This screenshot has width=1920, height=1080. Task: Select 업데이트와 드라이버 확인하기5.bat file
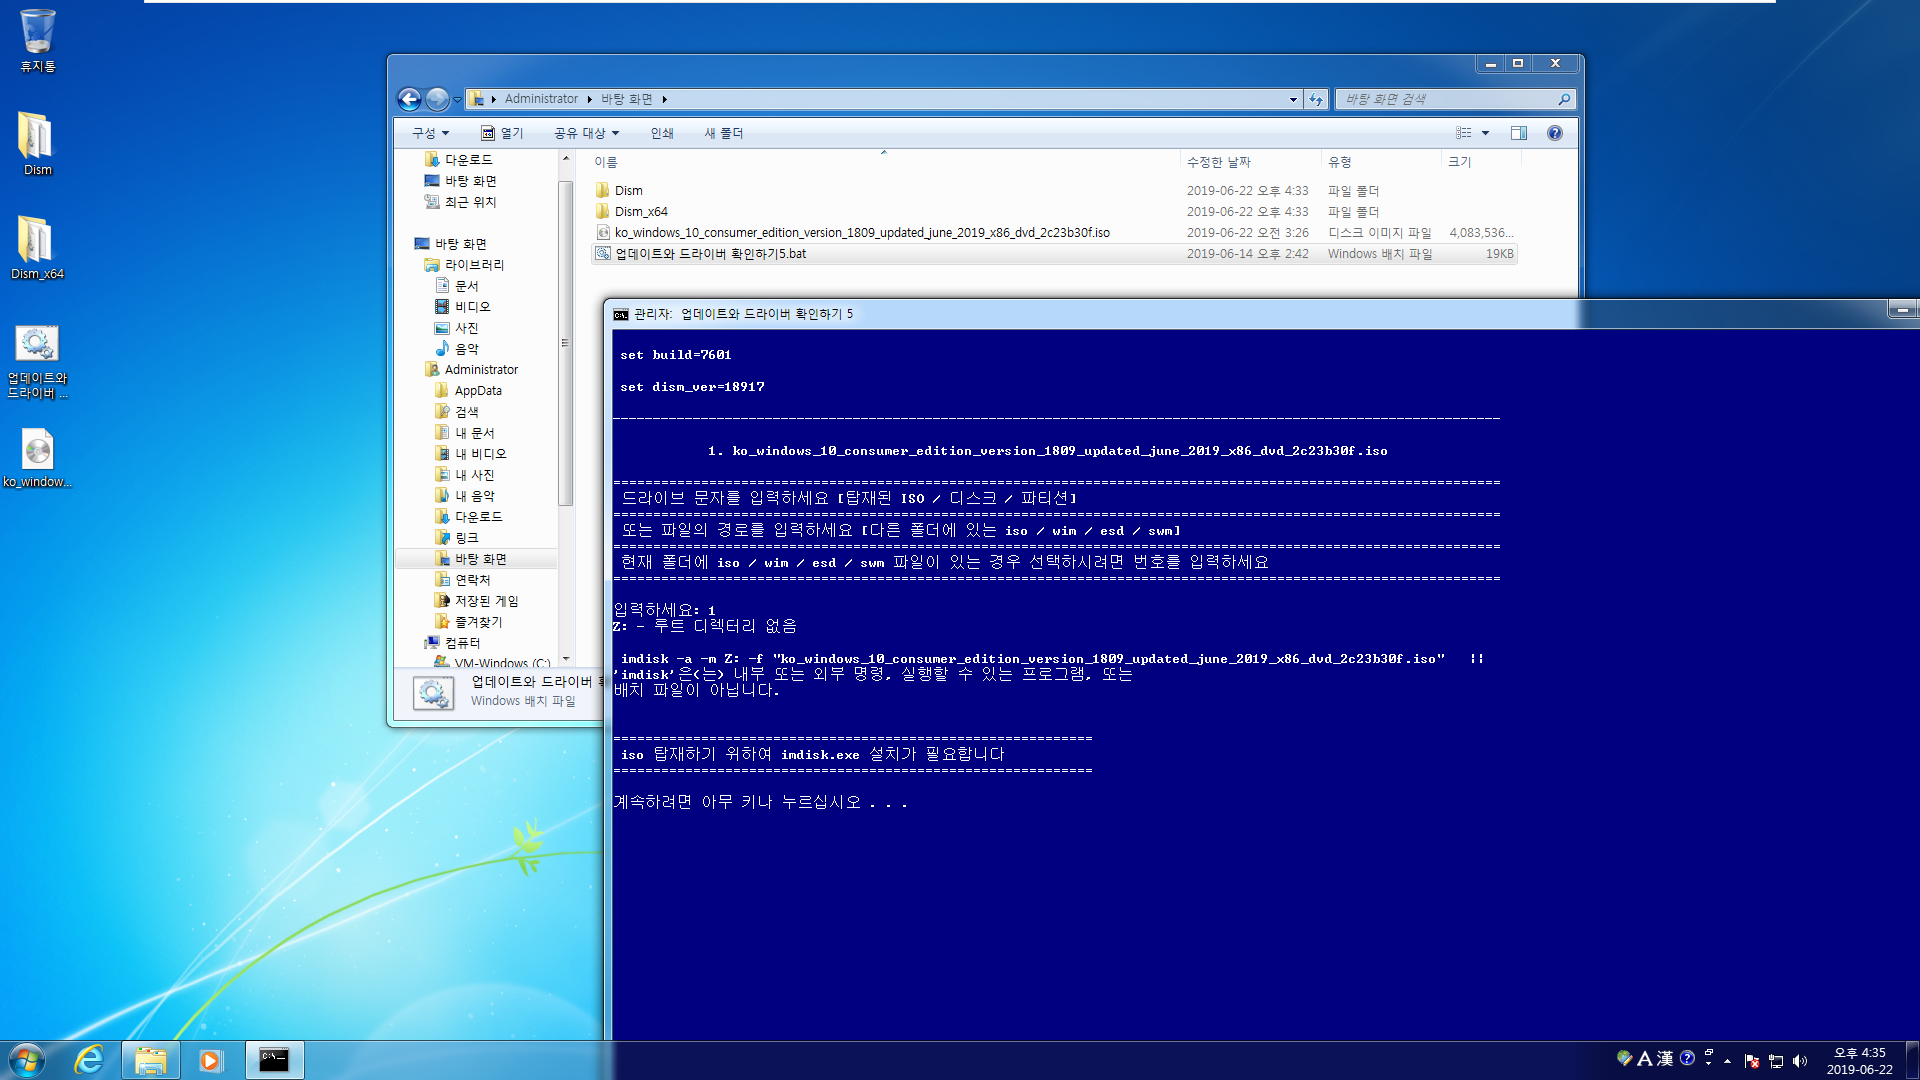click(1054, 254)
